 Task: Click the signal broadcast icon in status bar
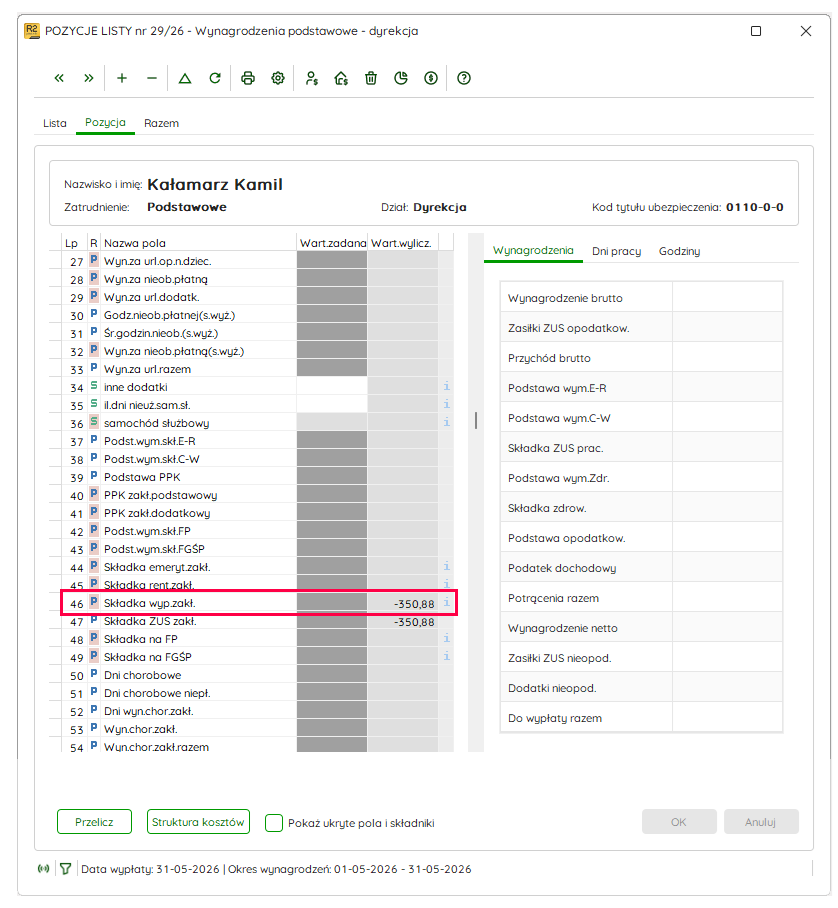[43, 869]
